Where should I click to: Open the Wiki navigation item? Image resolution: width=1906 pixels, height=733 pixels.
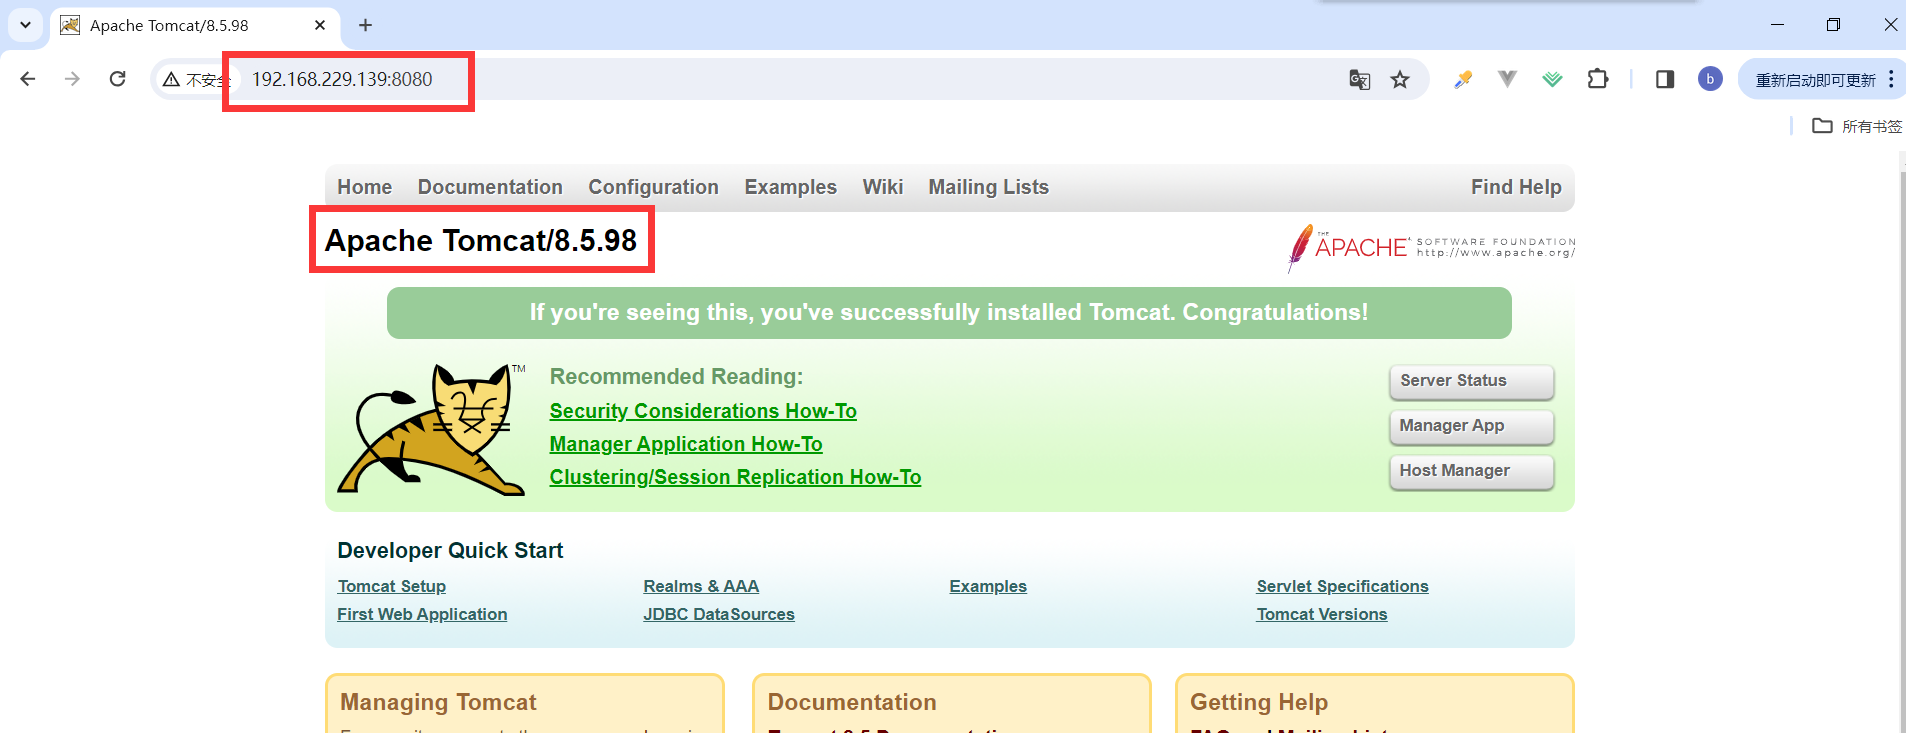883,187
